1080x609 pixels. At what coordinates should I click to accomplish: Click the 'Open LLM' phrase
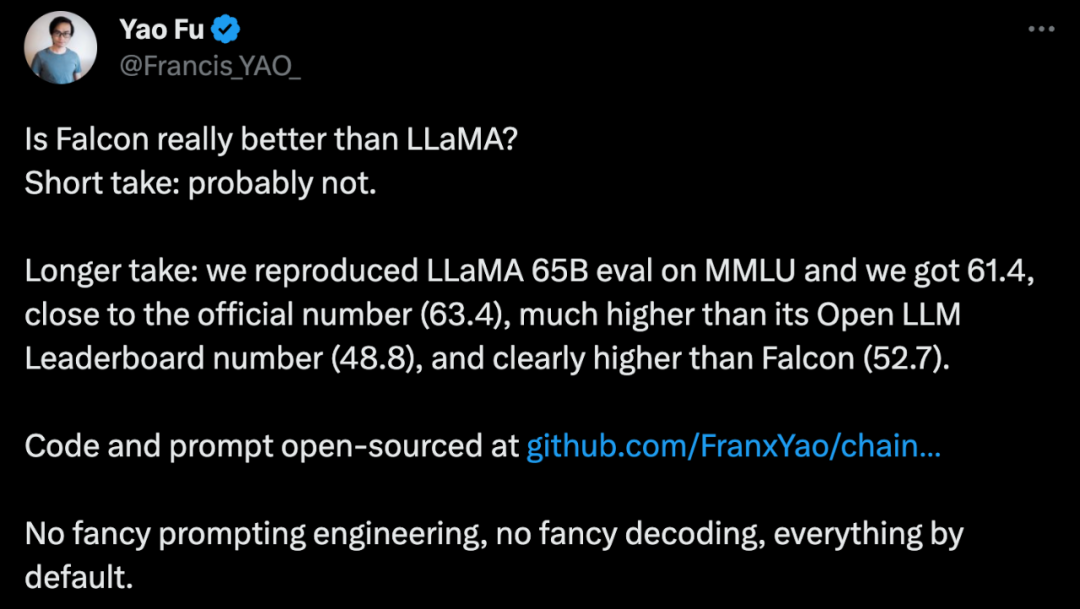point(888,316)
